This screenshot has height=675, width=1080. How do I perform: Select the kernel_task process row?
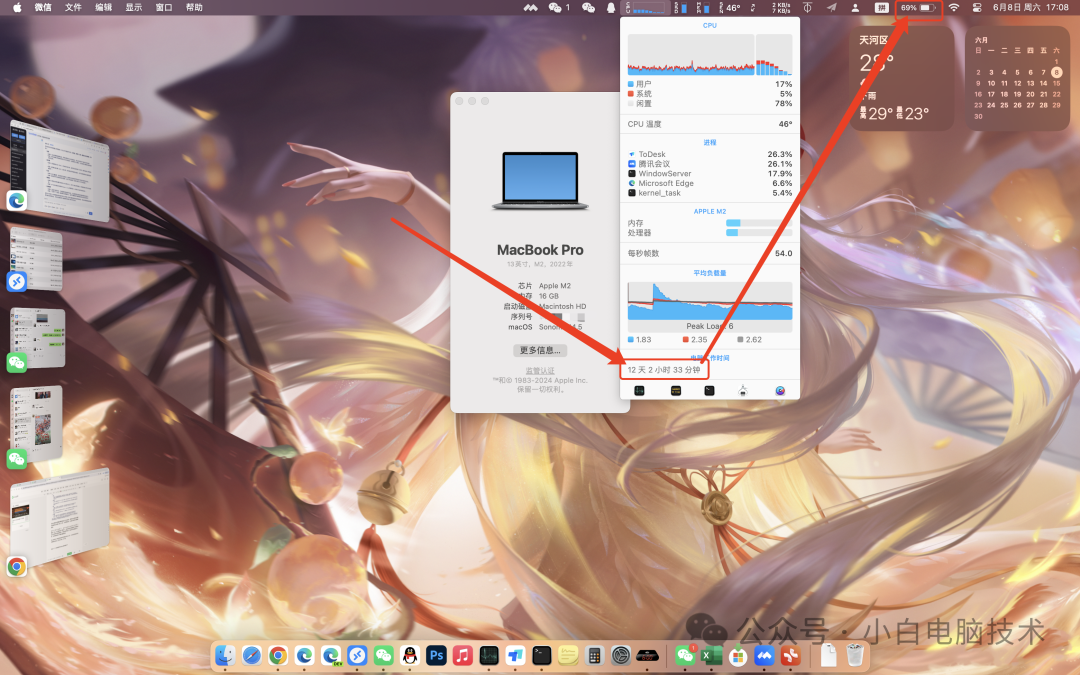click(709, 193)
